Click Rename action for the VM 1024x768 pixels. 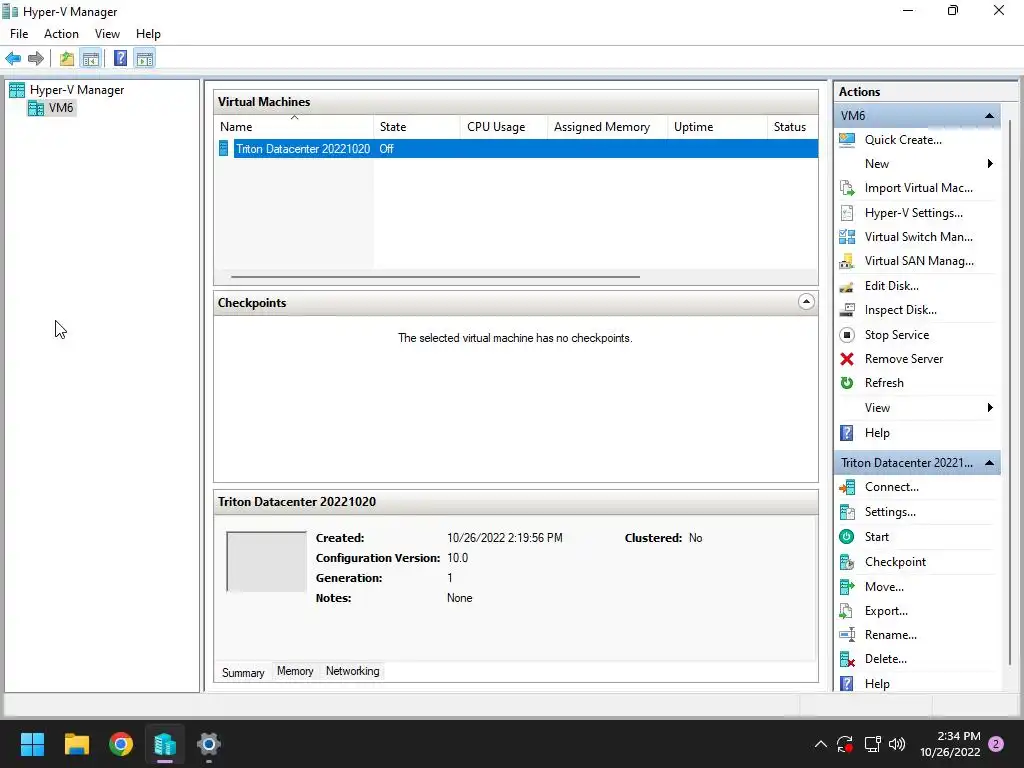(891, 635)
